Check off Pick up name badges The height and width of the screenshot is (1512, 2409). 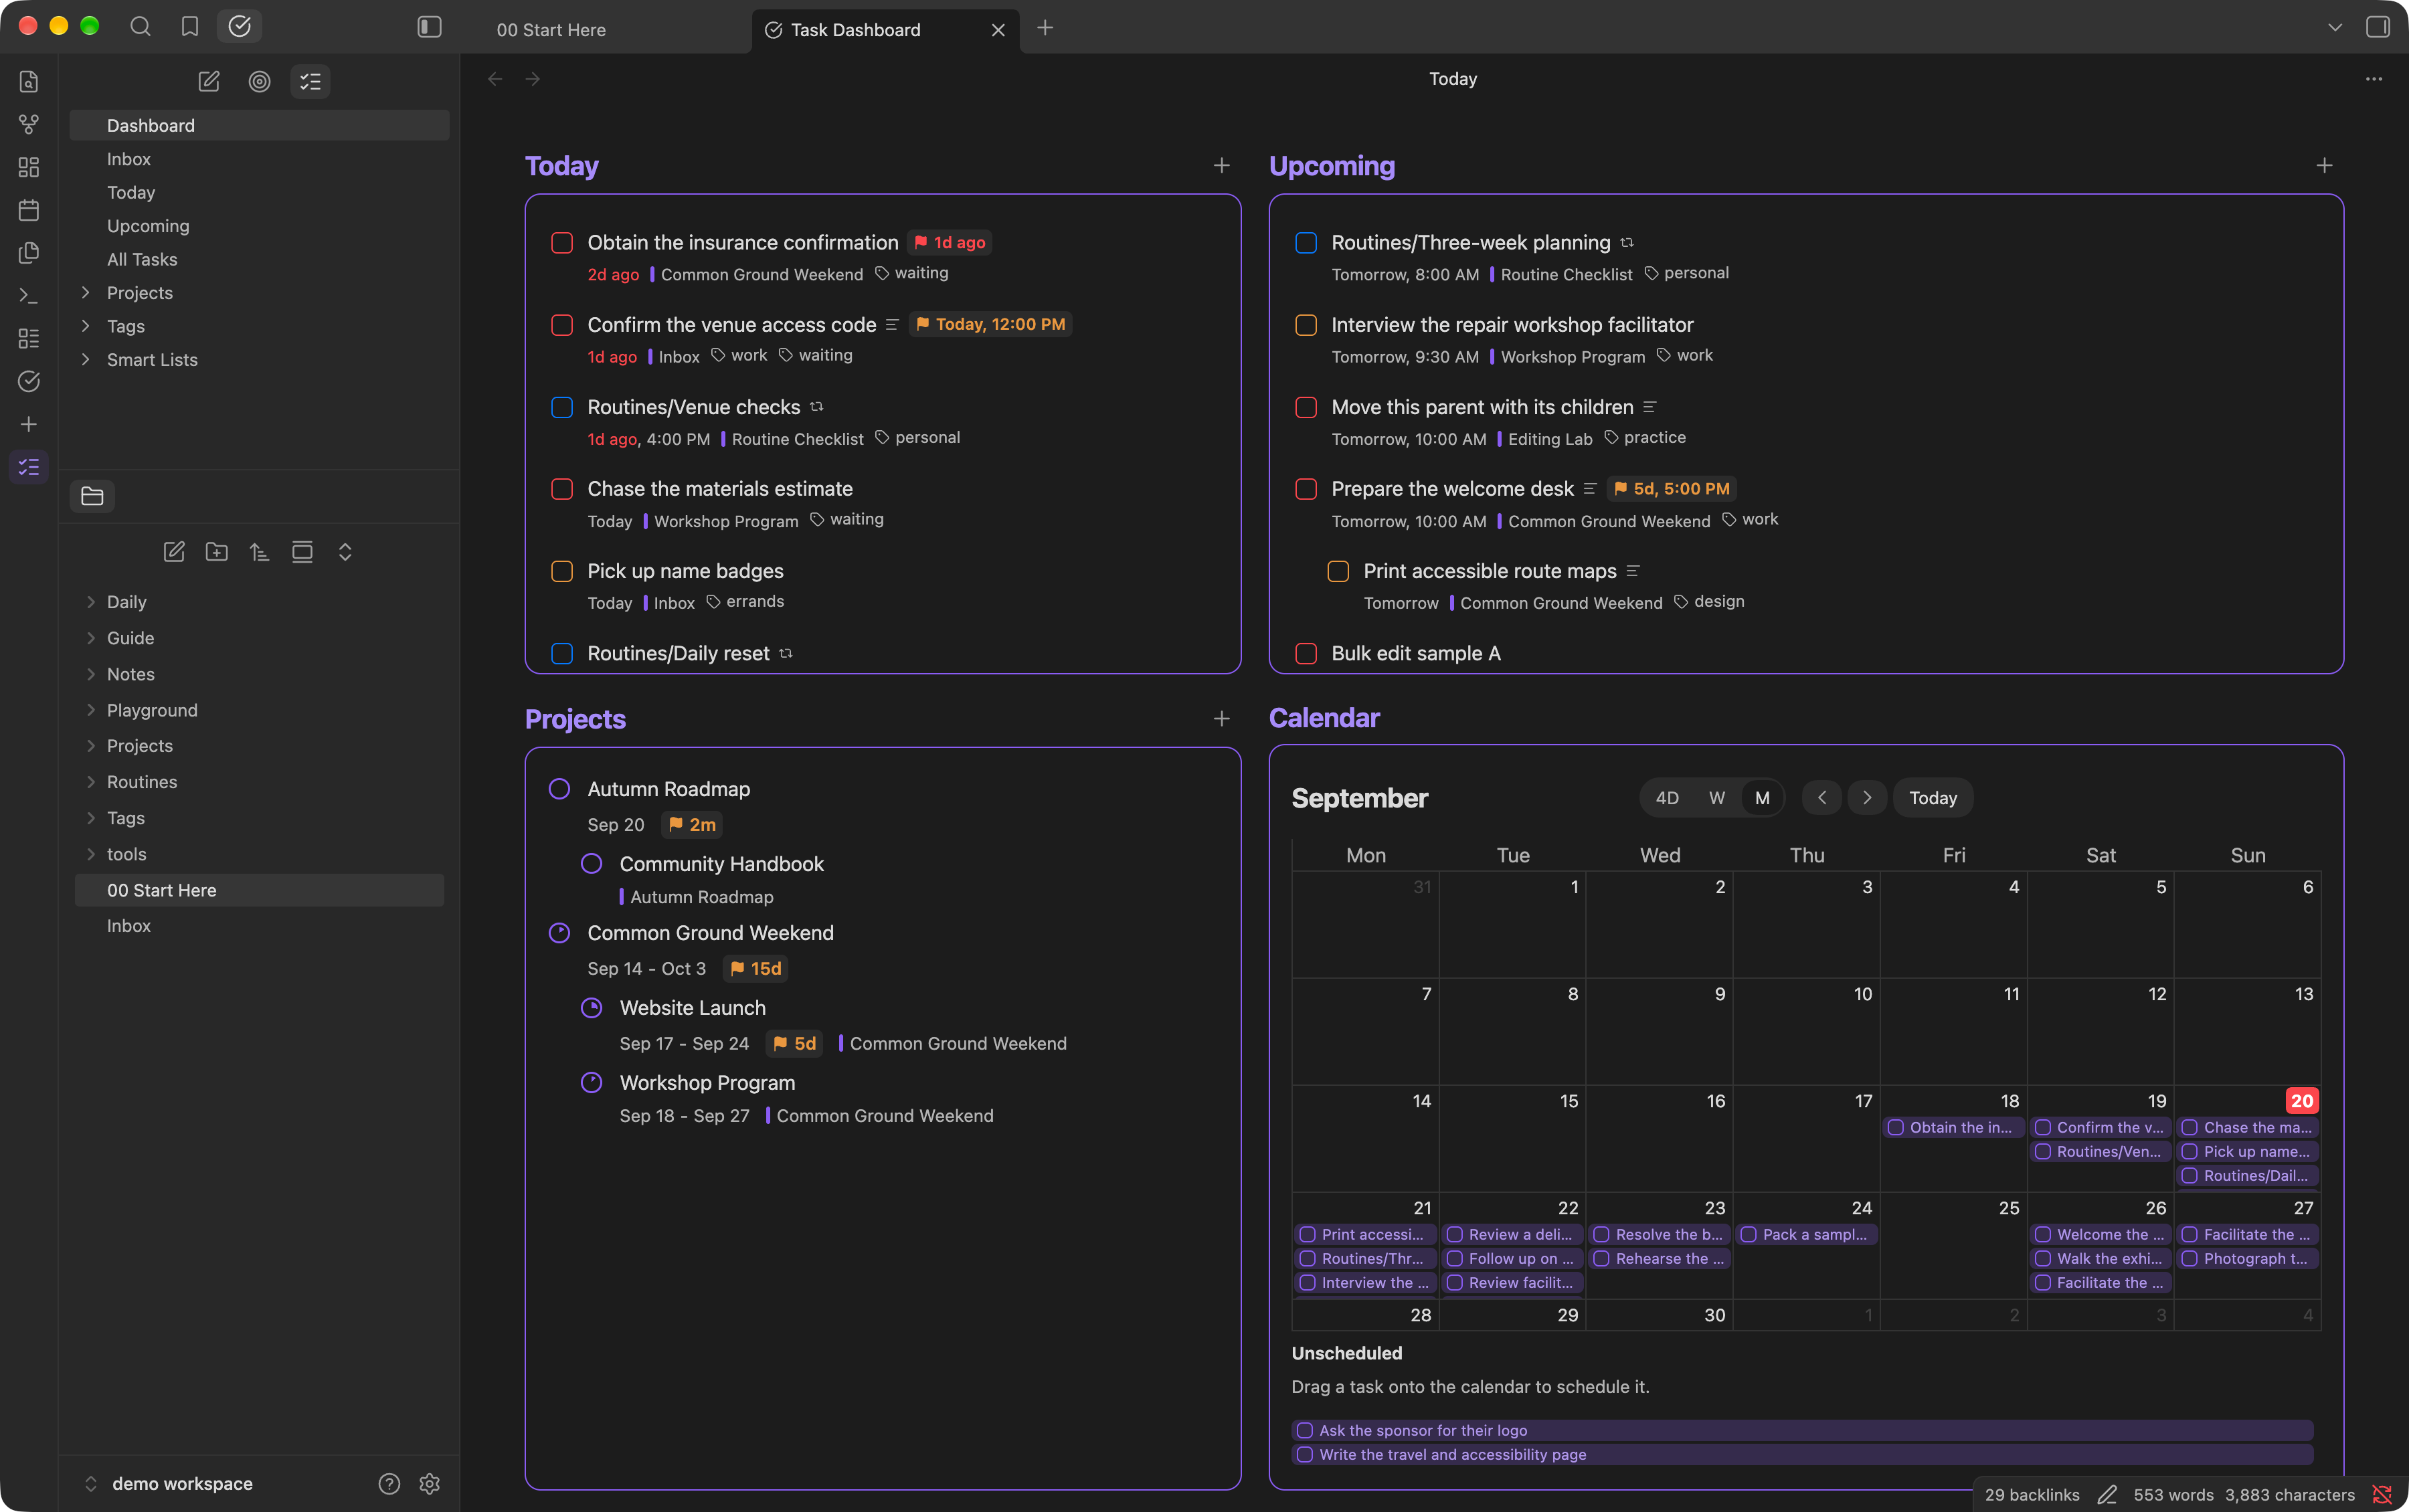tap(562, 571)
